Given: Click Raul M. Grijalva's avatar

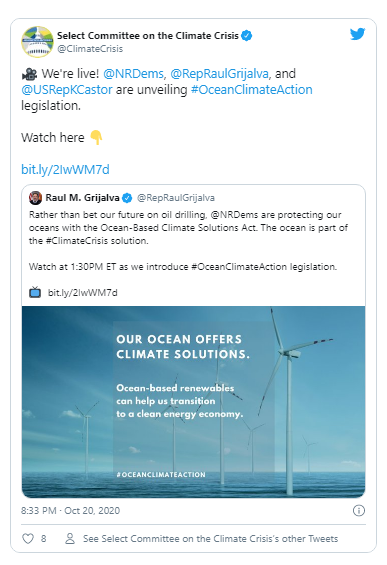Looking at the screenshot, I should point(35,198).
